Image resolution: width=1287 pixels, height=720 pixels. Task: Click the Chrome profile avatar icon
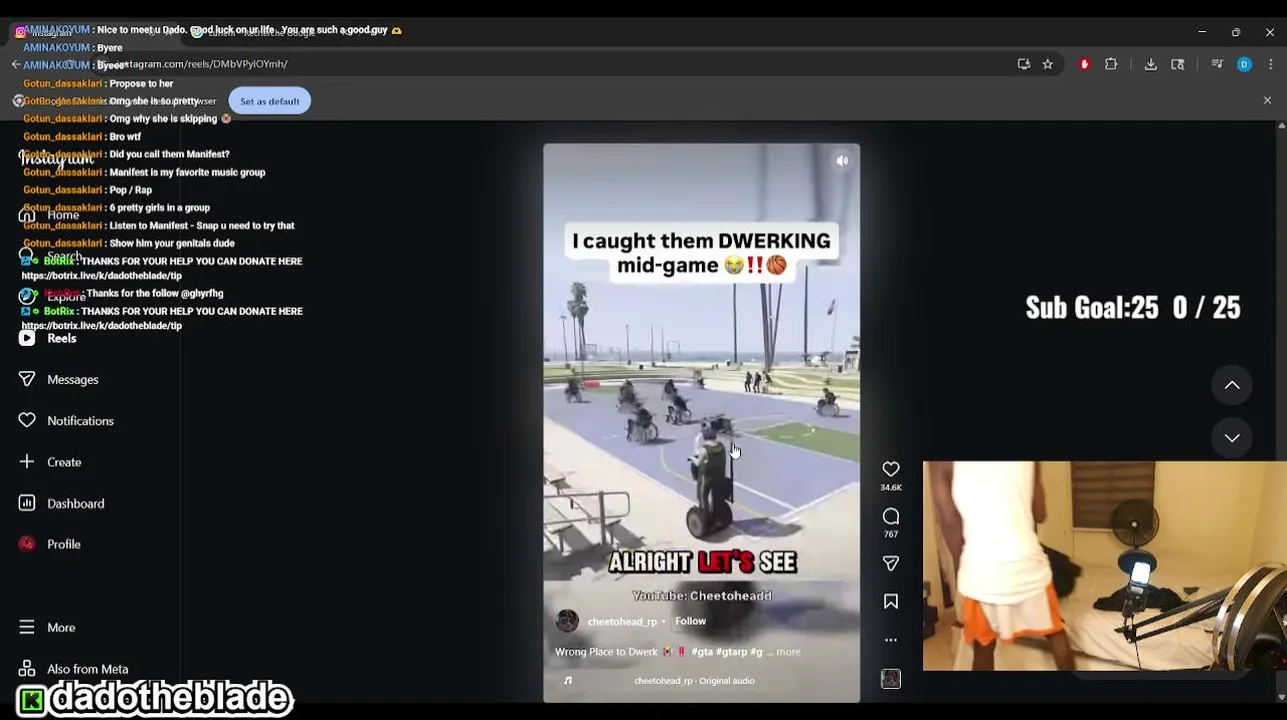point(1244,64)
